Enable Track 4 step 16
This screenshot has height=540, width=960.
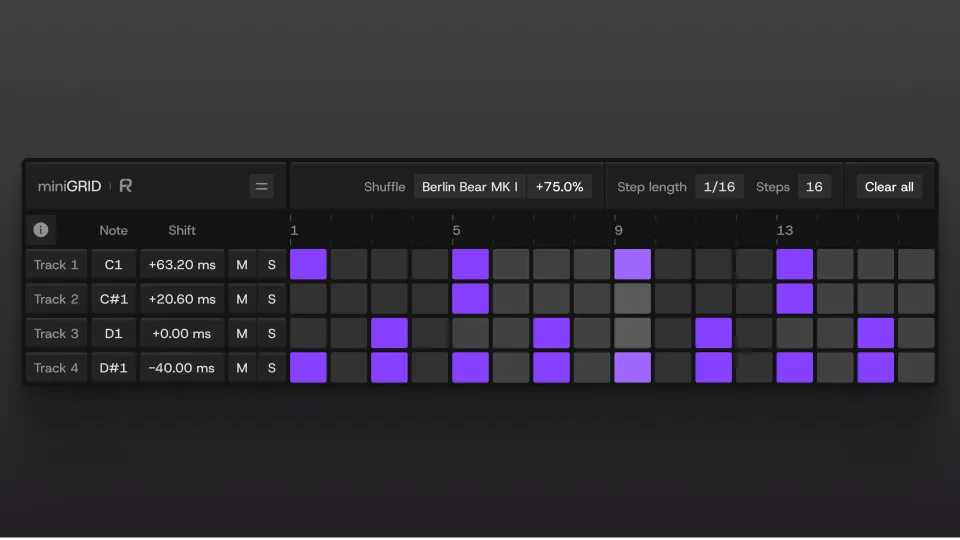(917, 367)
